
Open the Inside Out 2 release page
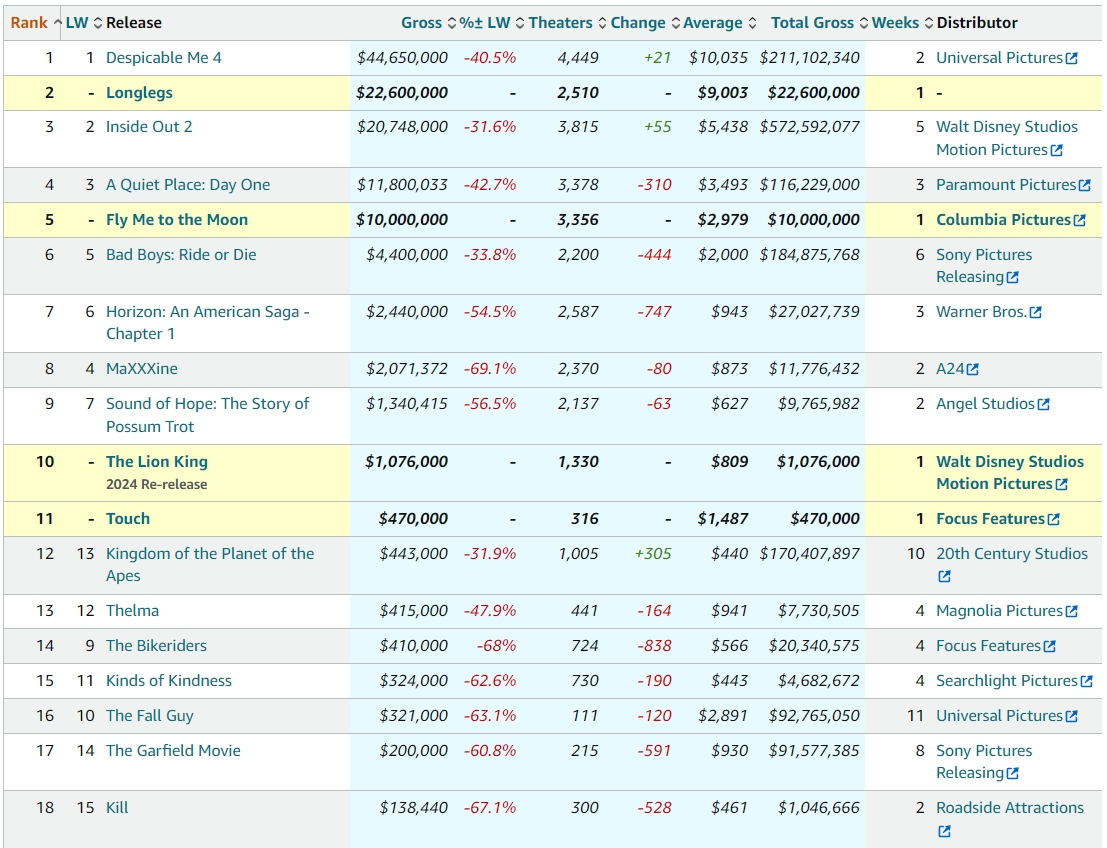(149, 127)
